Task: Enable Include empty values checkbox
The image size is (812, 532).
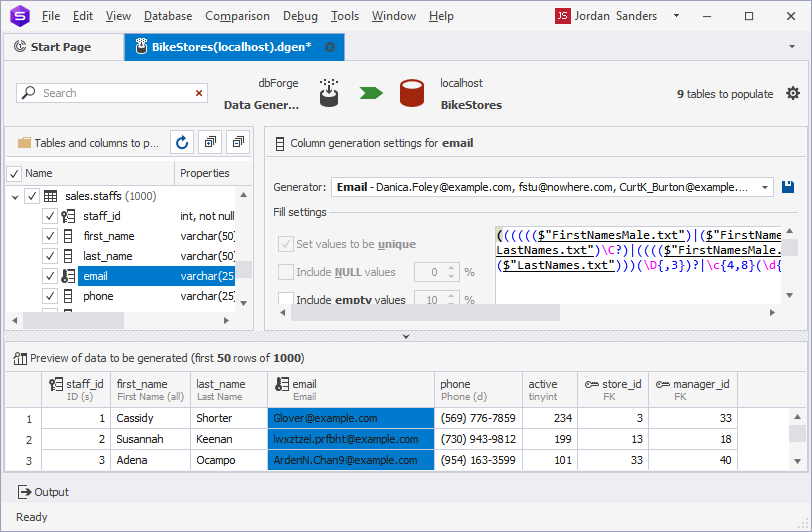Action: coord(286,299)
